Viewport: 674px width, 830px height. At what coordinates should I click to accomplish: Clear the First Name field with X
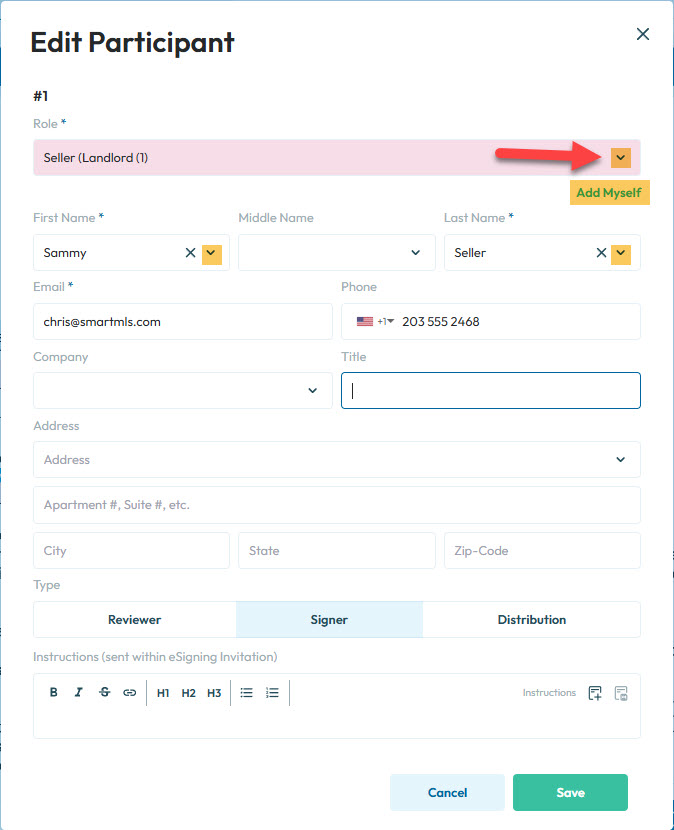pos(190,253)
